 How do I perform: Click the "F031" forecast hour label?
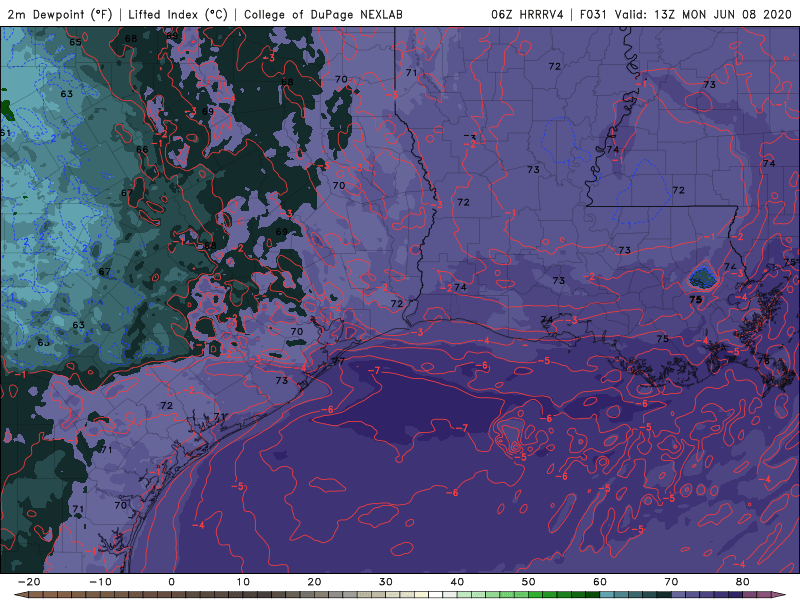coord(593,14)
